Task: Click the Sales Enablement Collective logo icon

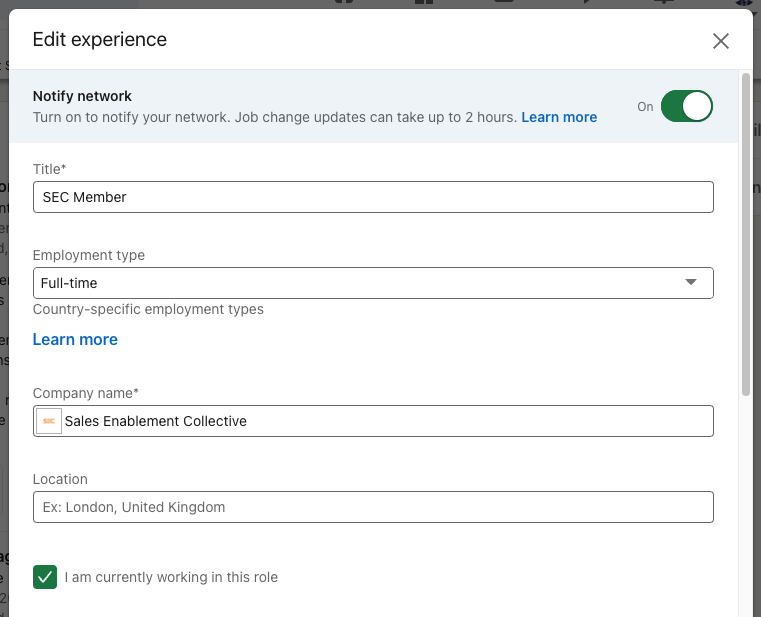Action: click(x=48, y=421)
